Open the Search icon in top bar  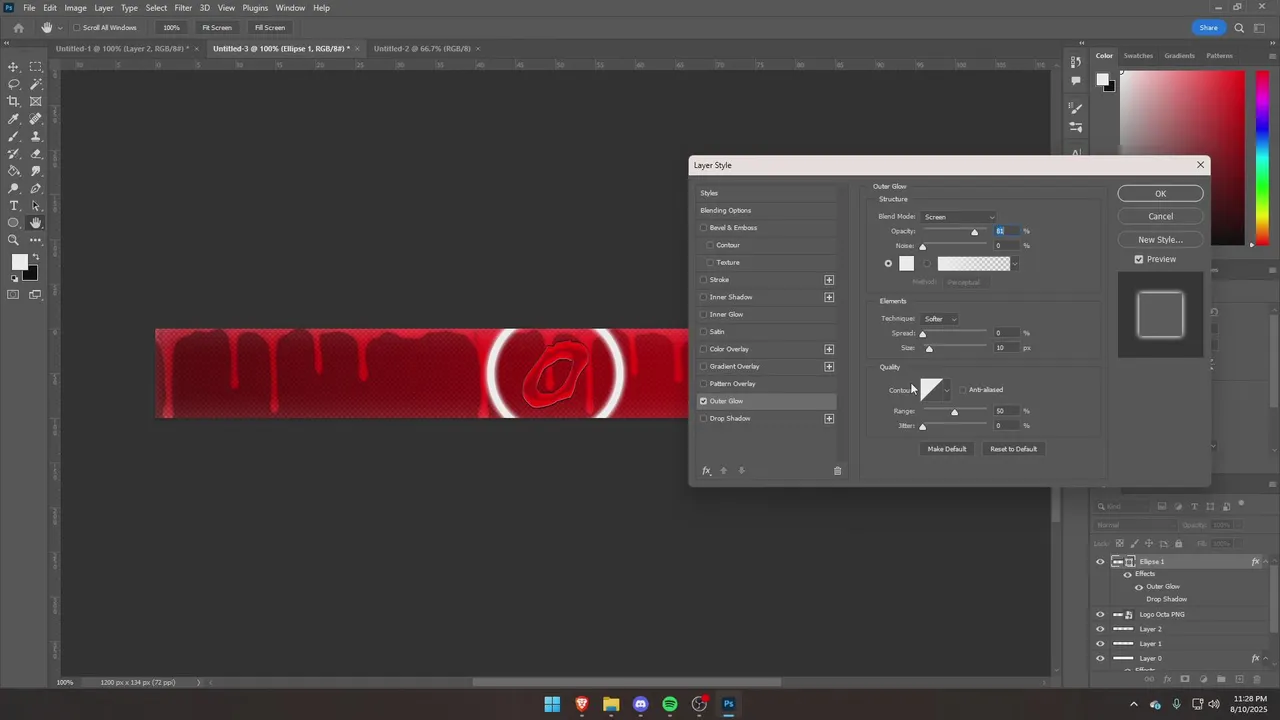click(x=1240, y=28)
